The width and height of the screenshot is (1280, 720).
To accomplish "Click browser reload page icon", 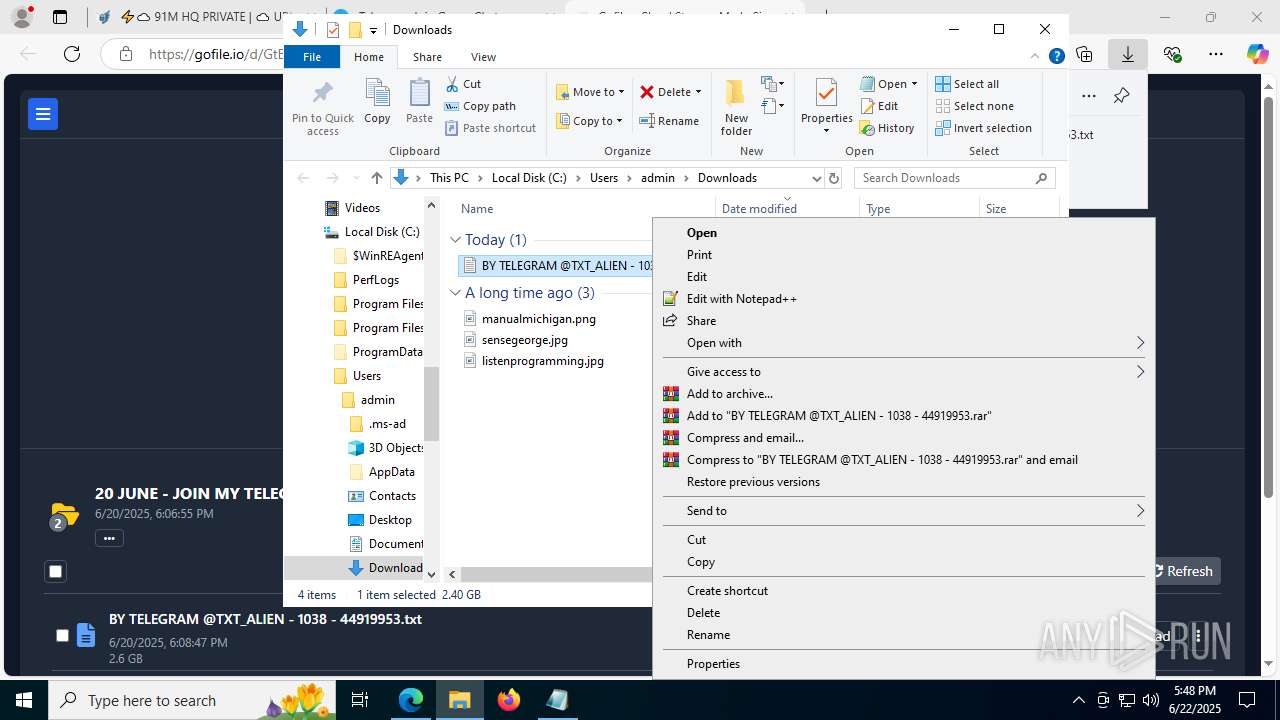I will [x=72, y=54].
